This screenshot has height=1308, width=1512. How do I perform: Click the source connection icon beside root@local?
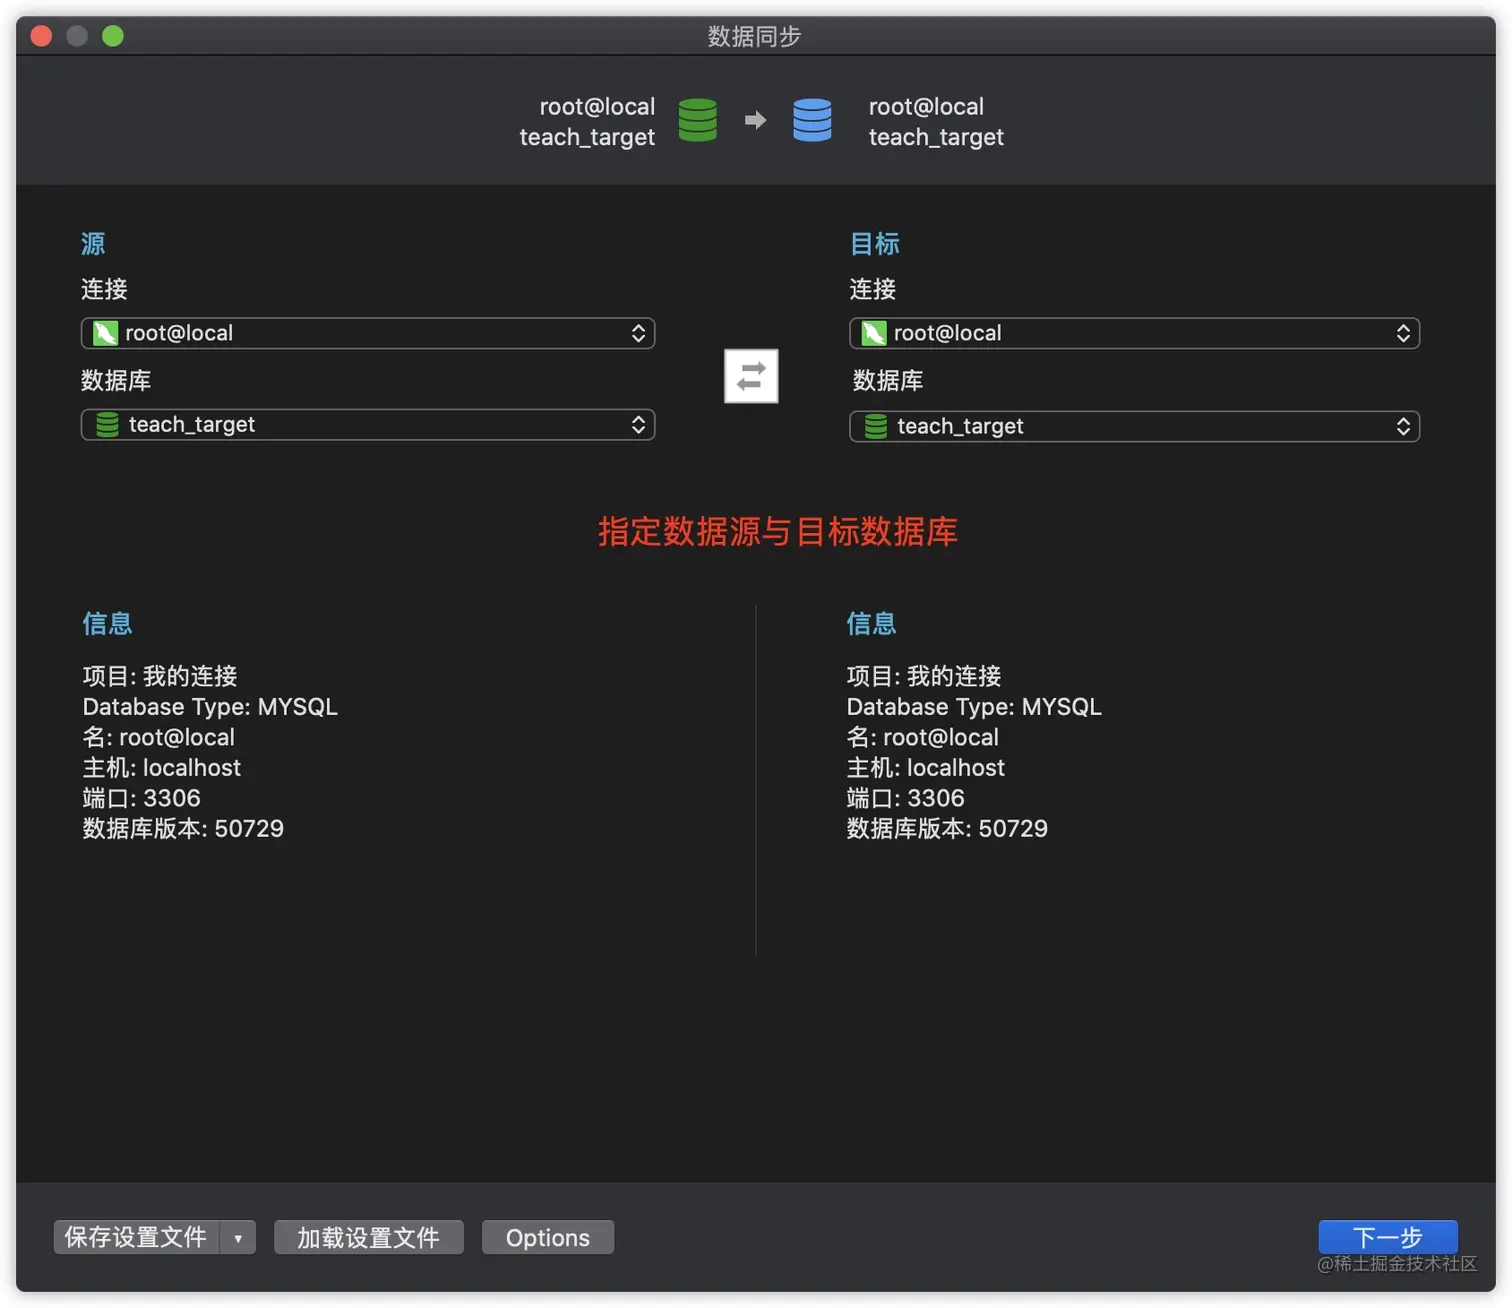(x=105, y=333)
